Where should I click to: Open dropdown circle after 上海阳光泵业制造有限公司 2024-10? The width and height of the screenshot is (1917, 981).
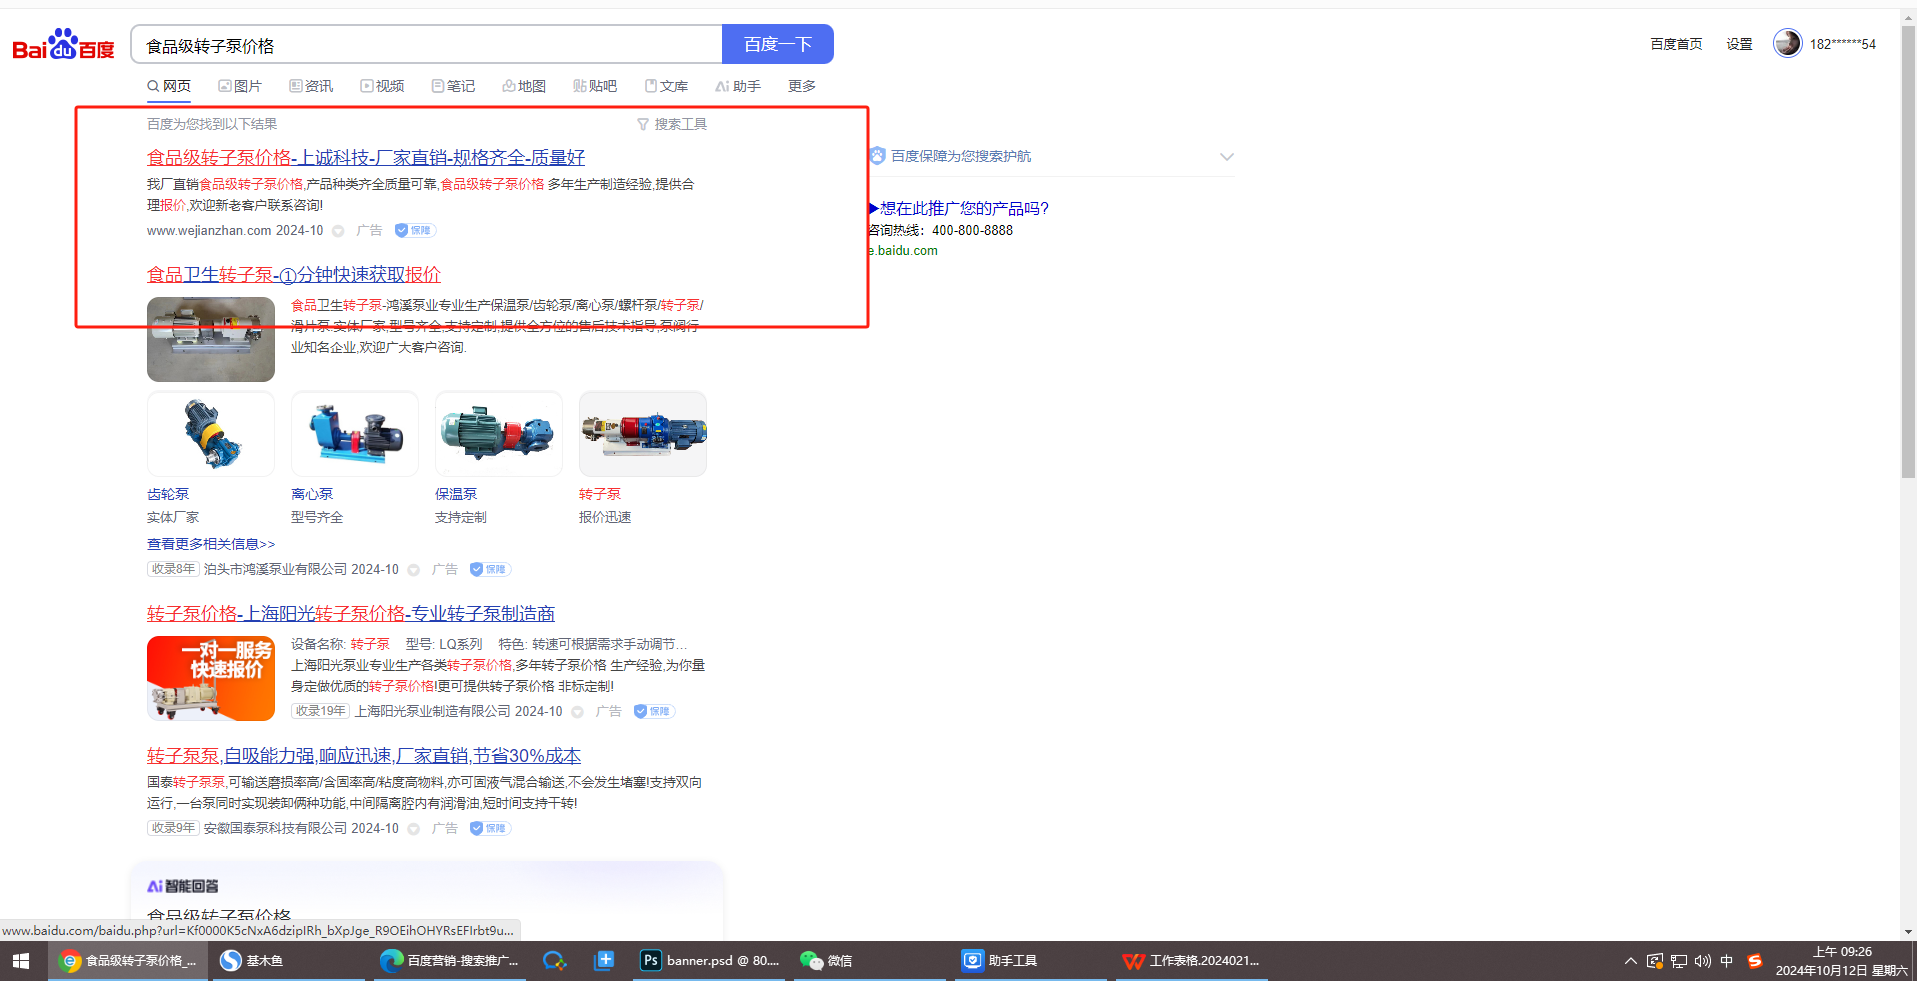(577, 712)
